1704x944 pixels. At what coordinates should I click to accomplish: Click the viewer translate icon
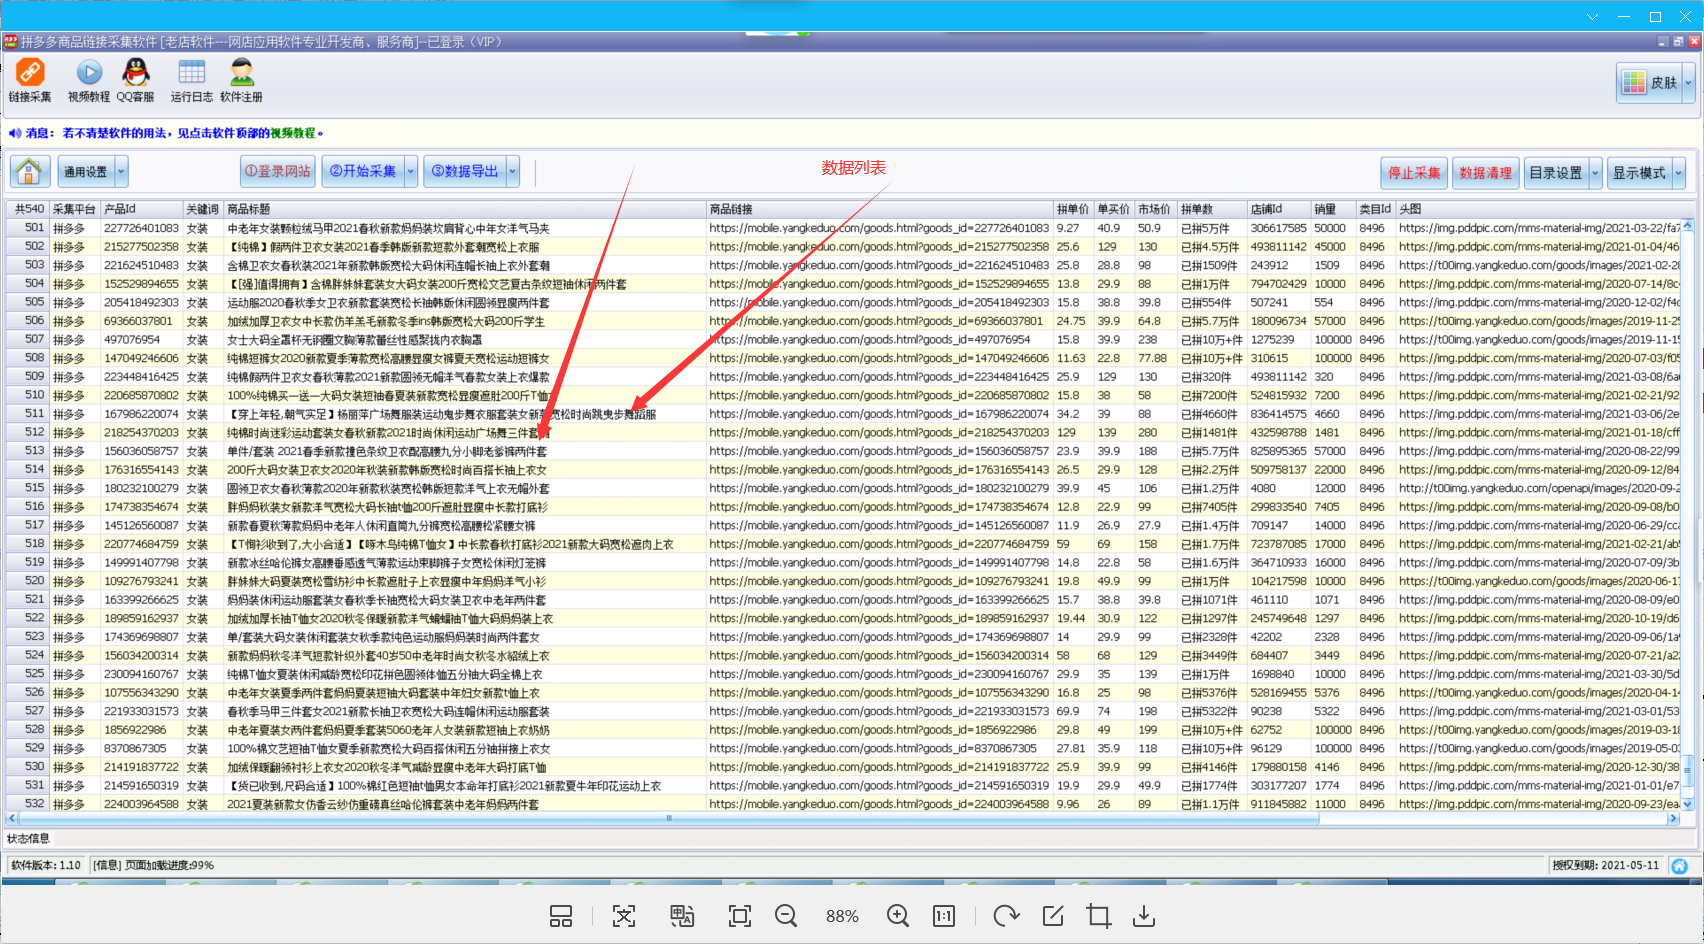coord(682,916)
